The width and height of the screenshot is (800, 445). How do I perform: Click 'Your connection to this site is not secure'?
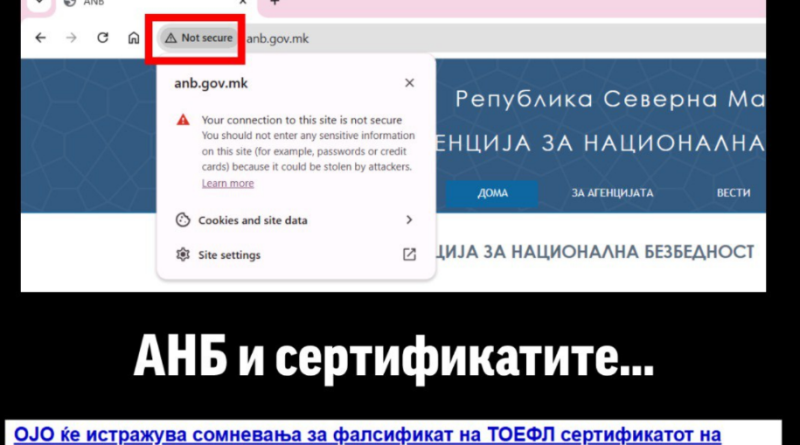tap(302, 120)
